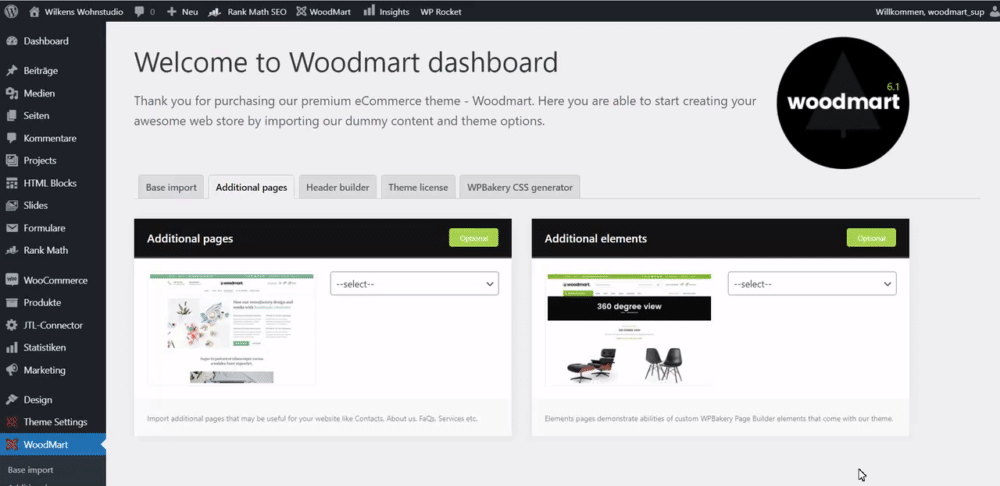Click the HTML Blocks grid icon
Screen dimensions: 1000x486
click(x=11, y=183)
